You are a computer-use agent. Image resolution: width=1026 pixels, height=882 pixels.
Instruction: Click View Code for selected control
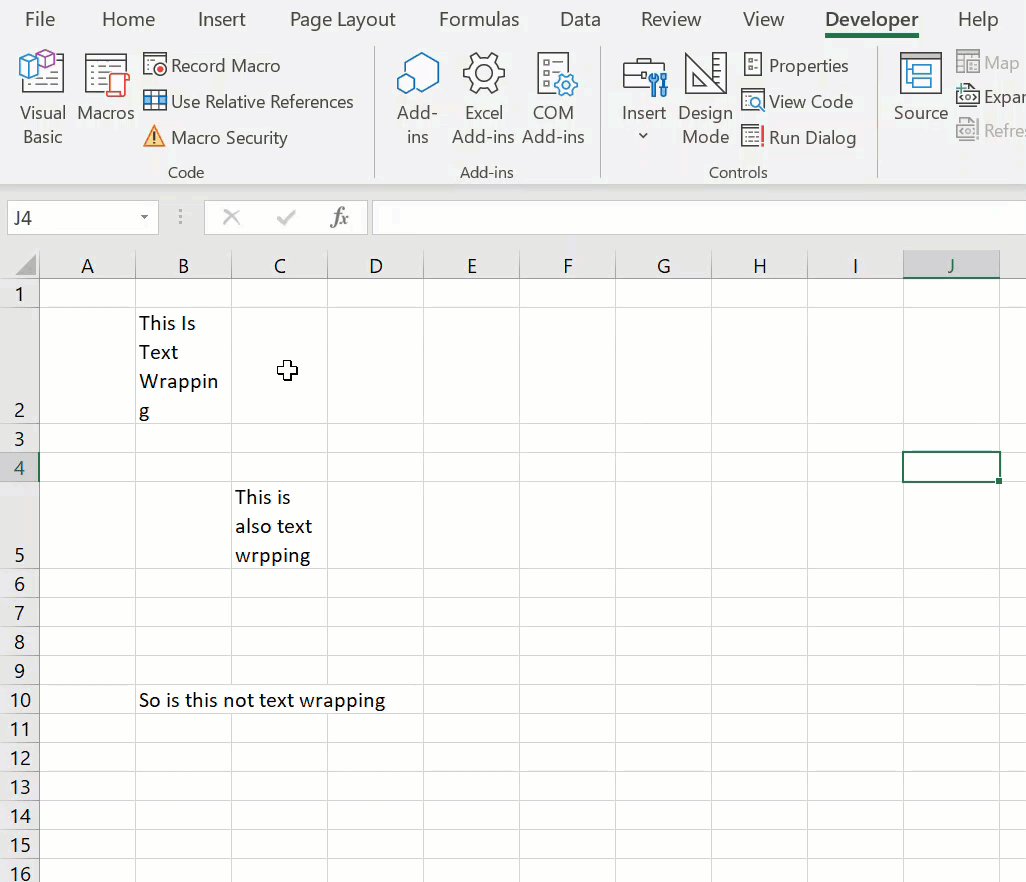click(x=798, y=101)
